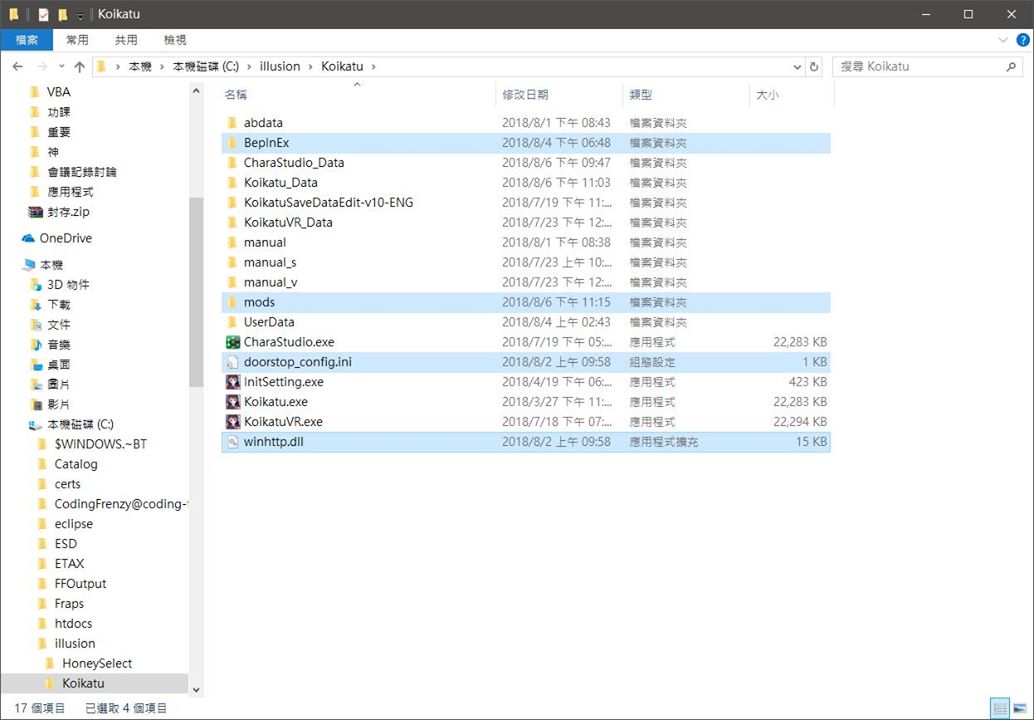Expand the ribbon with the chevron

1004,40
